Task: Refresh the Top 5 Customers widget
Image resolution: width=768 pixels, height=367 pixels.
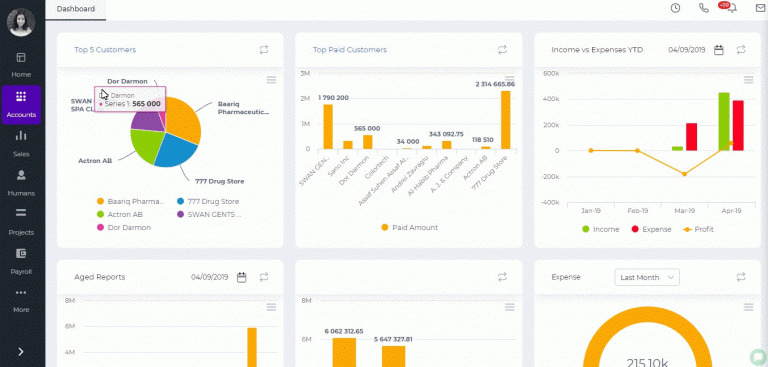Action: coord(264,49)
